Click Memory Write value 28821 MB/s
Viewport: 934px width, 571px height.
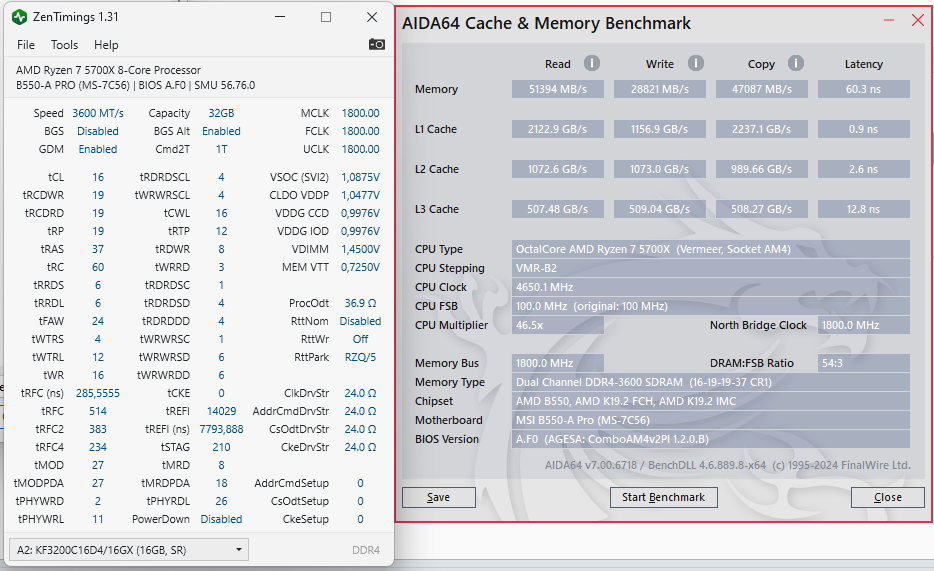[660, 89]
